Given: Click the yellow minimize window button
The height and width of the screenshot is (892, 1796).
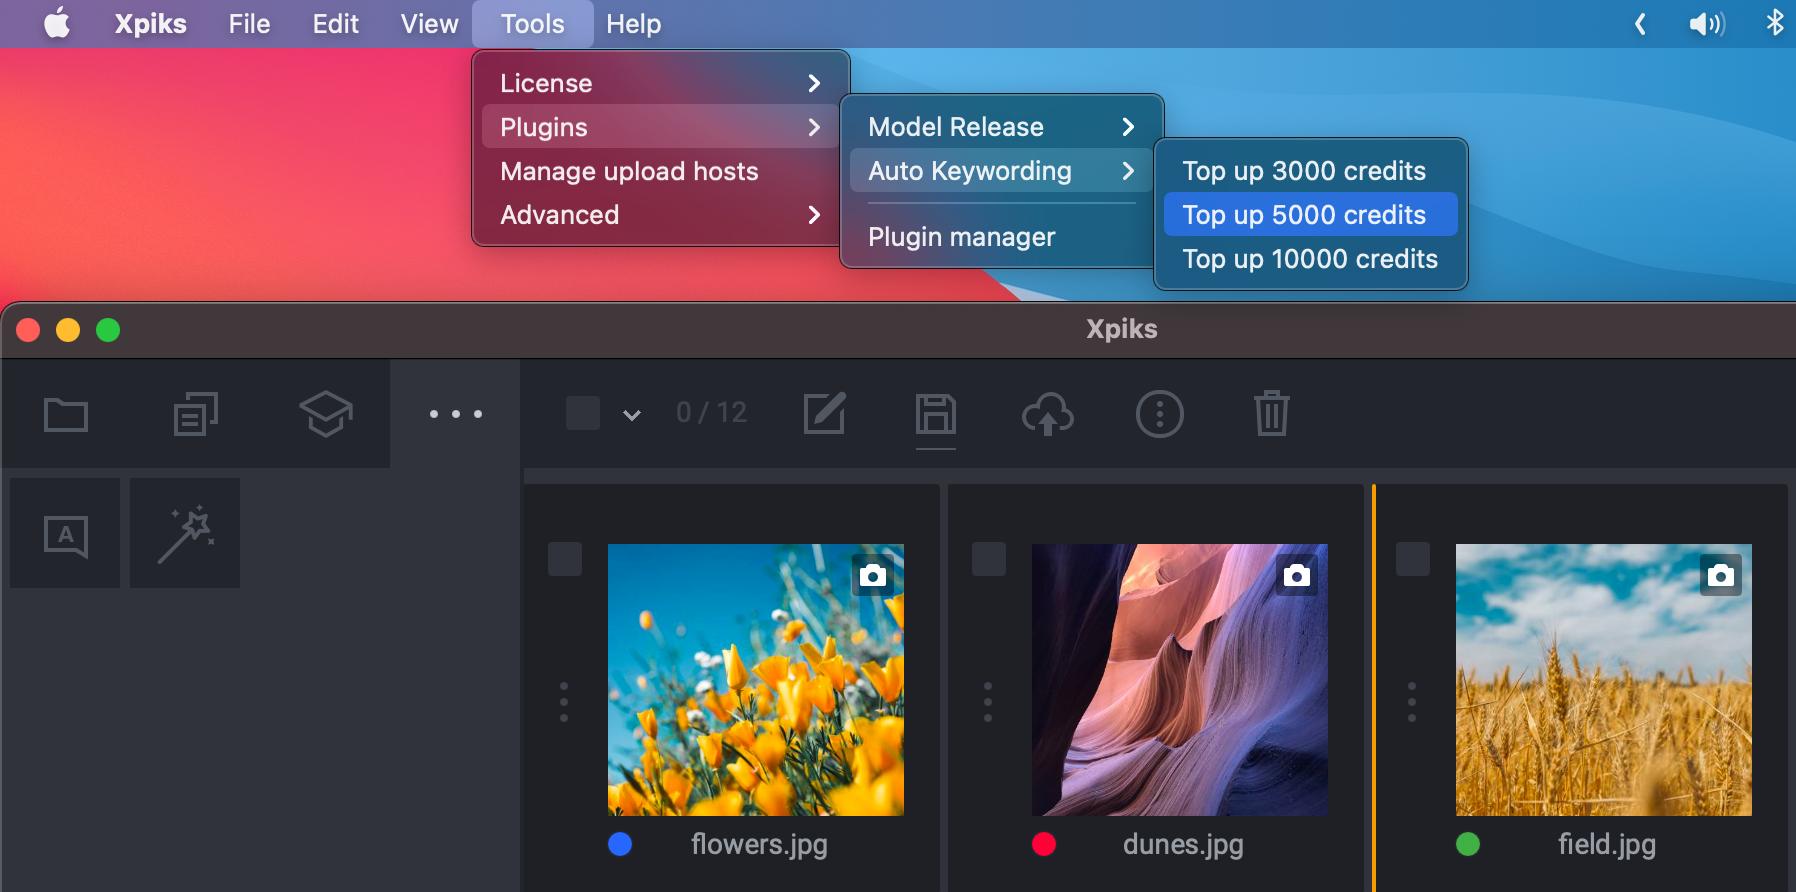Looking at the screenshot, I should 68,330.
